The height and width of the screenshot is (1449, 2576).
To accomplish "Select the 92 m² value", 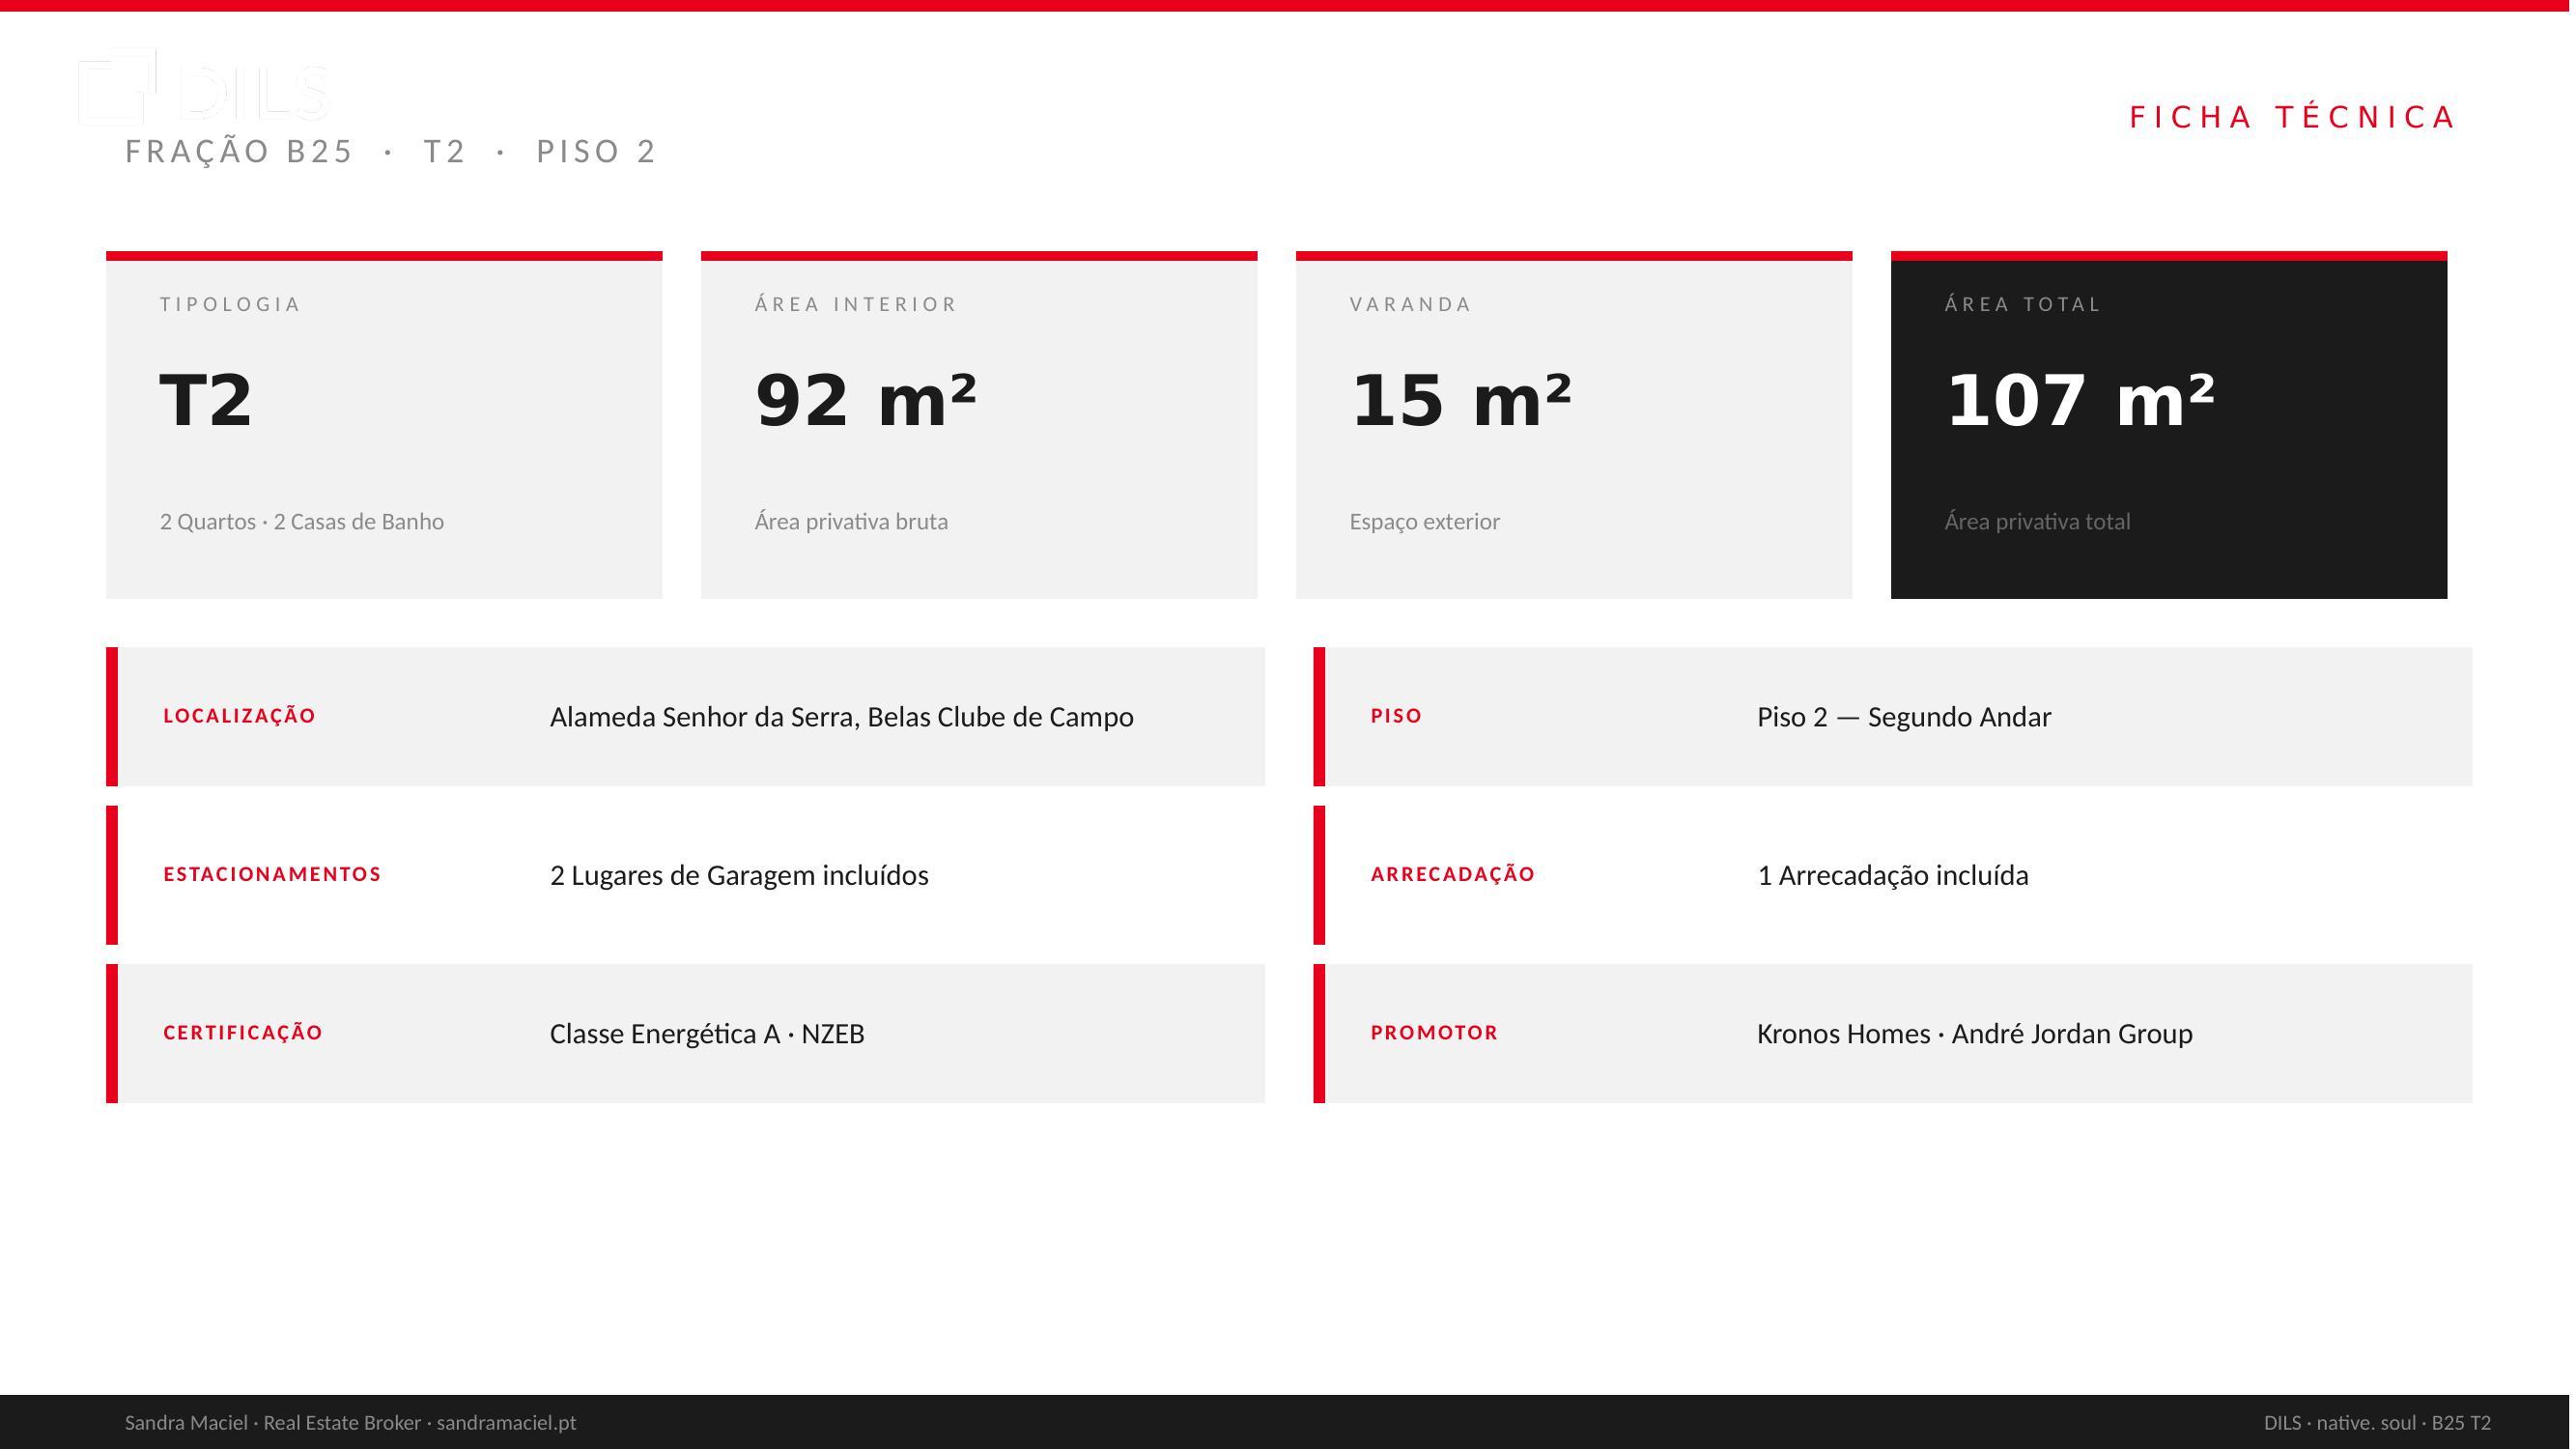I will click(x=866, y=401).
